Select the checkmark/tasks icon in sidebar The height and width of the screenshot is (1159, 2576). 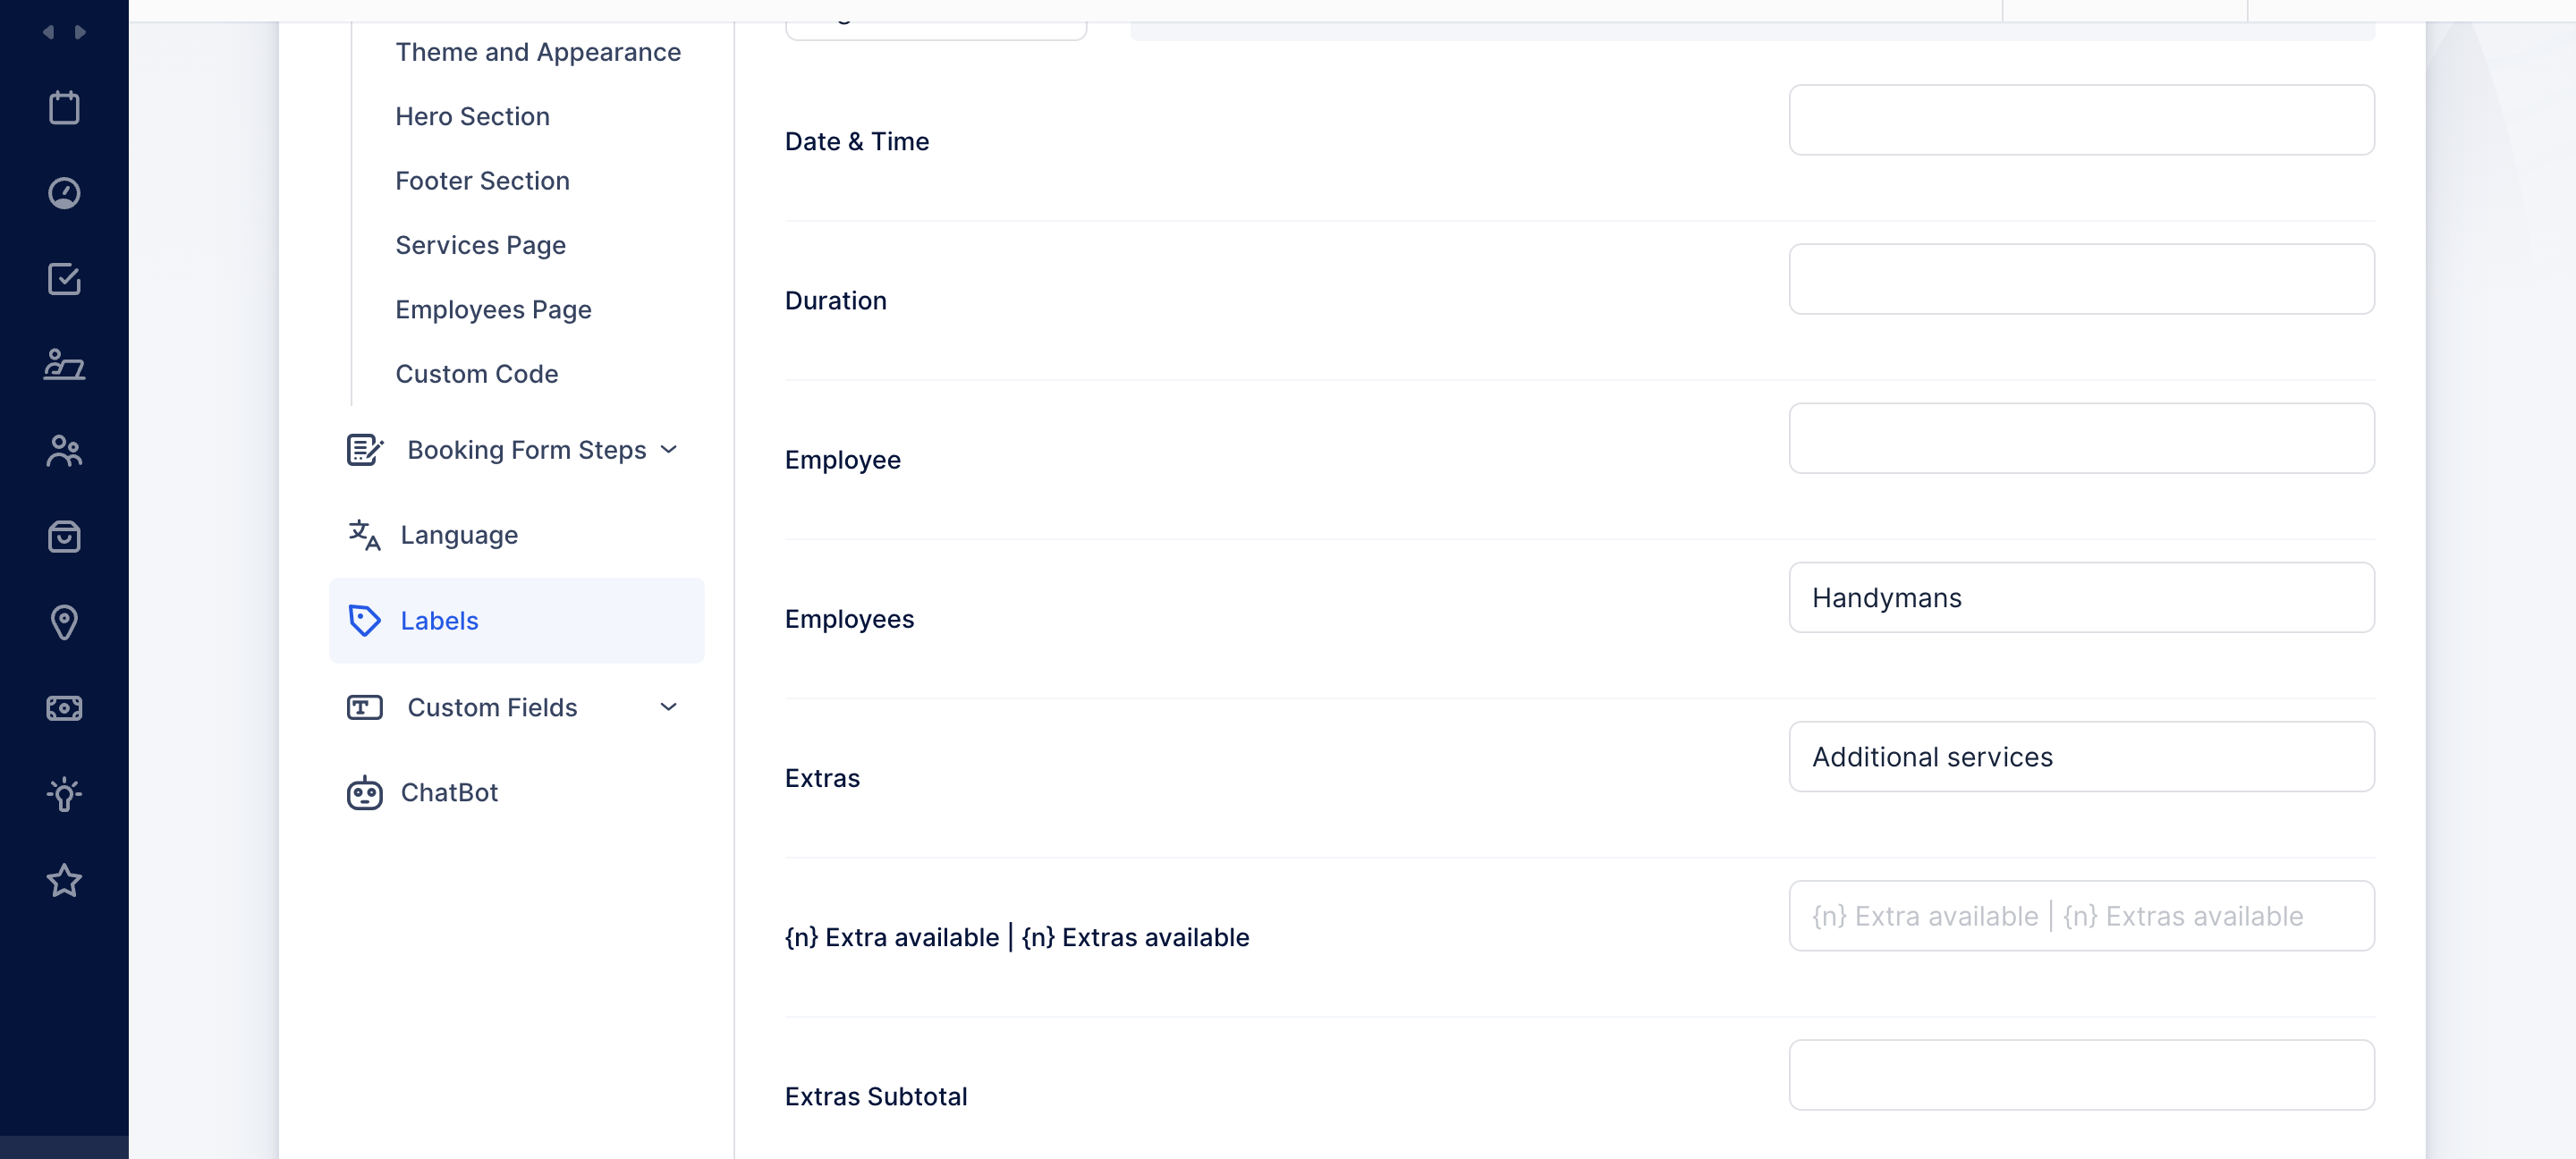tap(63, 277)
